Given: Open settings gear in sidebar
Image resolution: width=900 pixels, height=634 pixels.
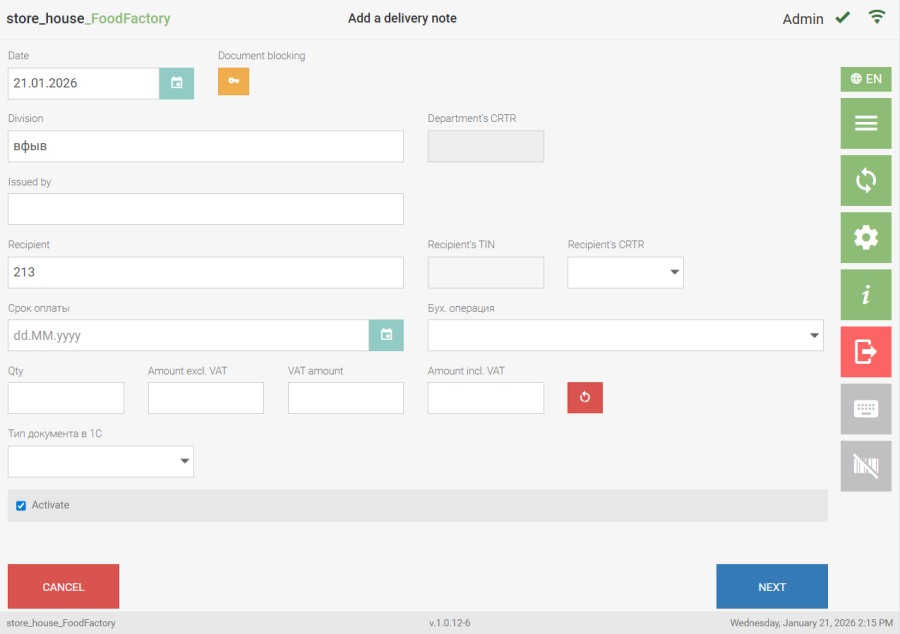Looking at the screenshot, I should [865, 237].
